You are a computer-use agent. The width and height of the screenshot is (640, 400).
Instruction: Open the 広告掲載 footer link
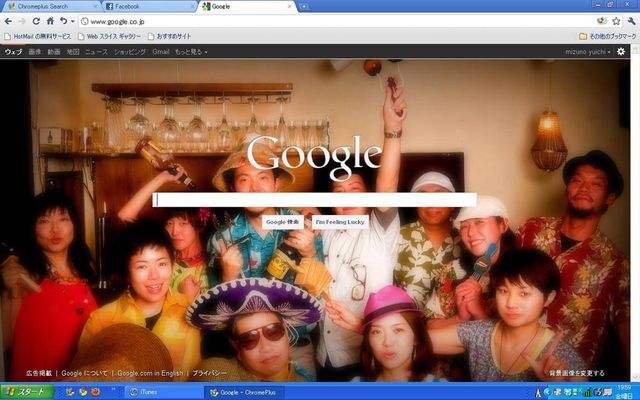pos(39,373)
